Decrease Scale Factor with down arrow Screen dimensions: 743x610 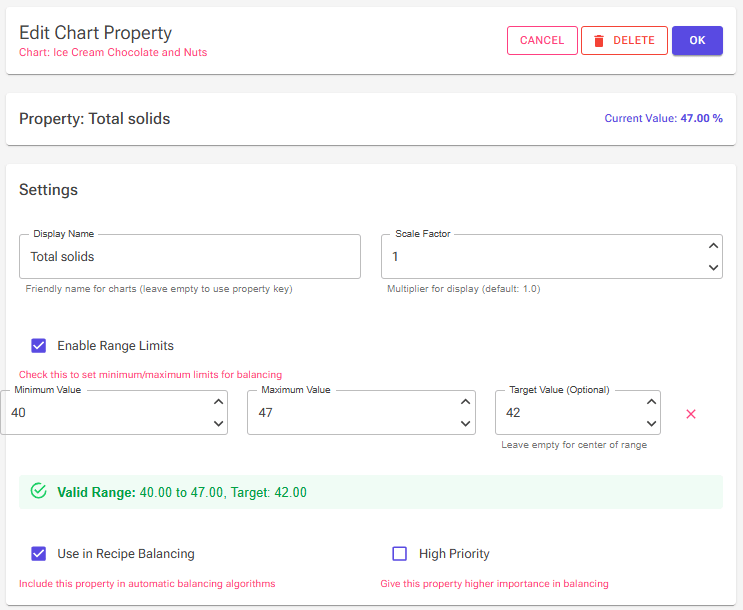tap(713, 268)
